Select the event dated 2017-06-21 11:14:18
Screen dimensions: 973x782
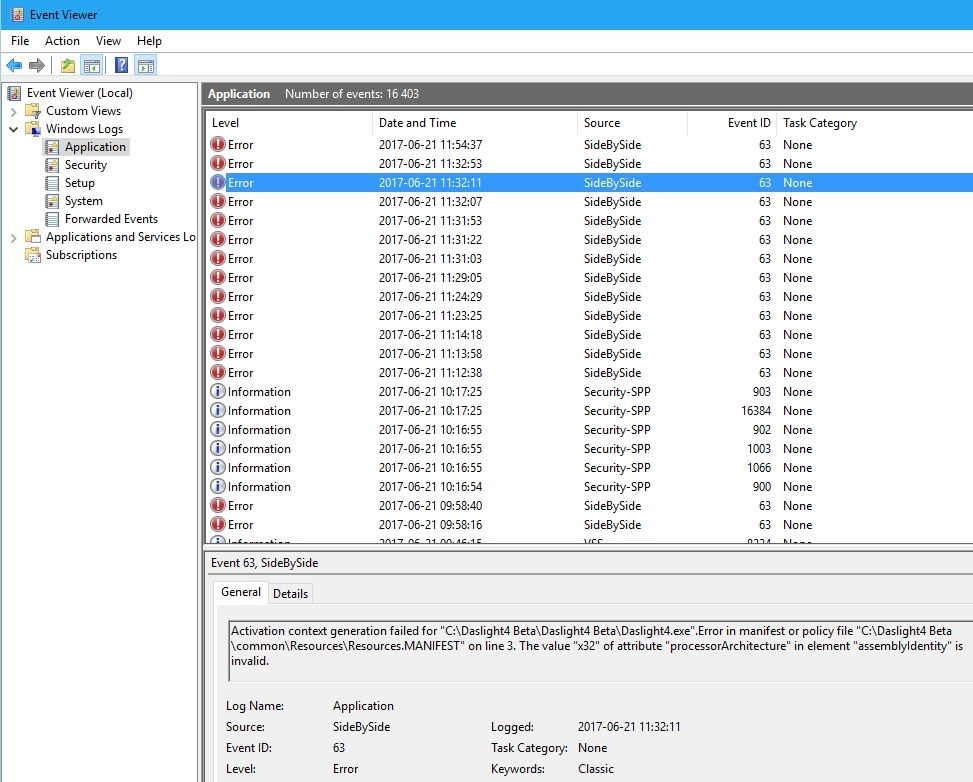pyautogui.click(x=589, y=335)
